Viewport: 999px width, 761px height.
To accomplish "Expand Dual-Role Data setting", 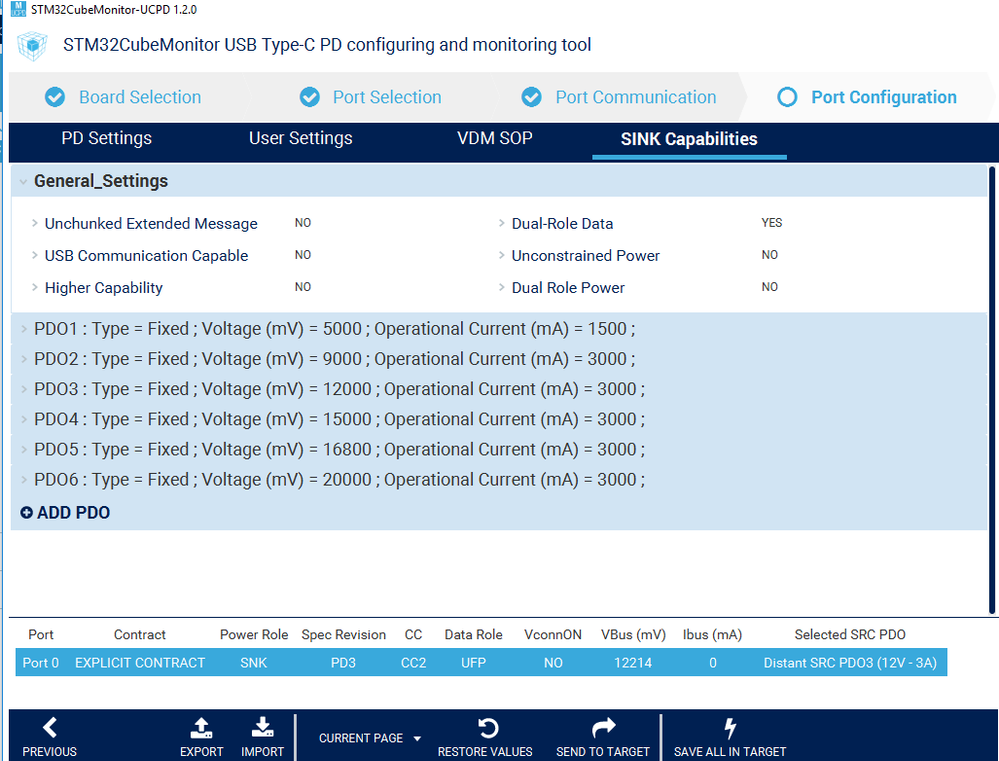I will pos(502,223).
